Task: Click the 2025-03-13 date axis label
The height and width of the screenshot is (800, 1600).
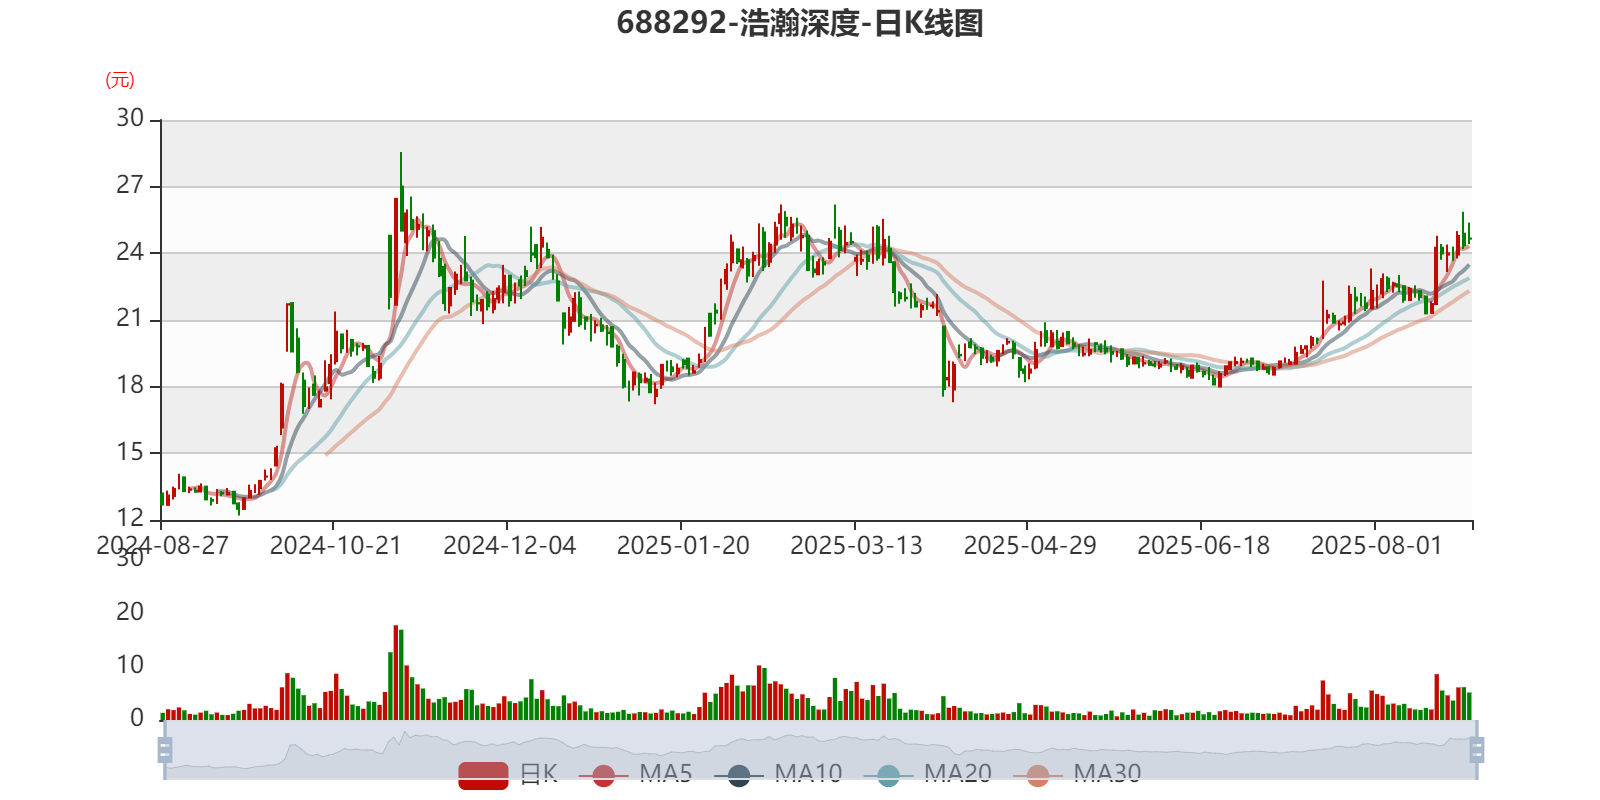Action: click(856, 546)
